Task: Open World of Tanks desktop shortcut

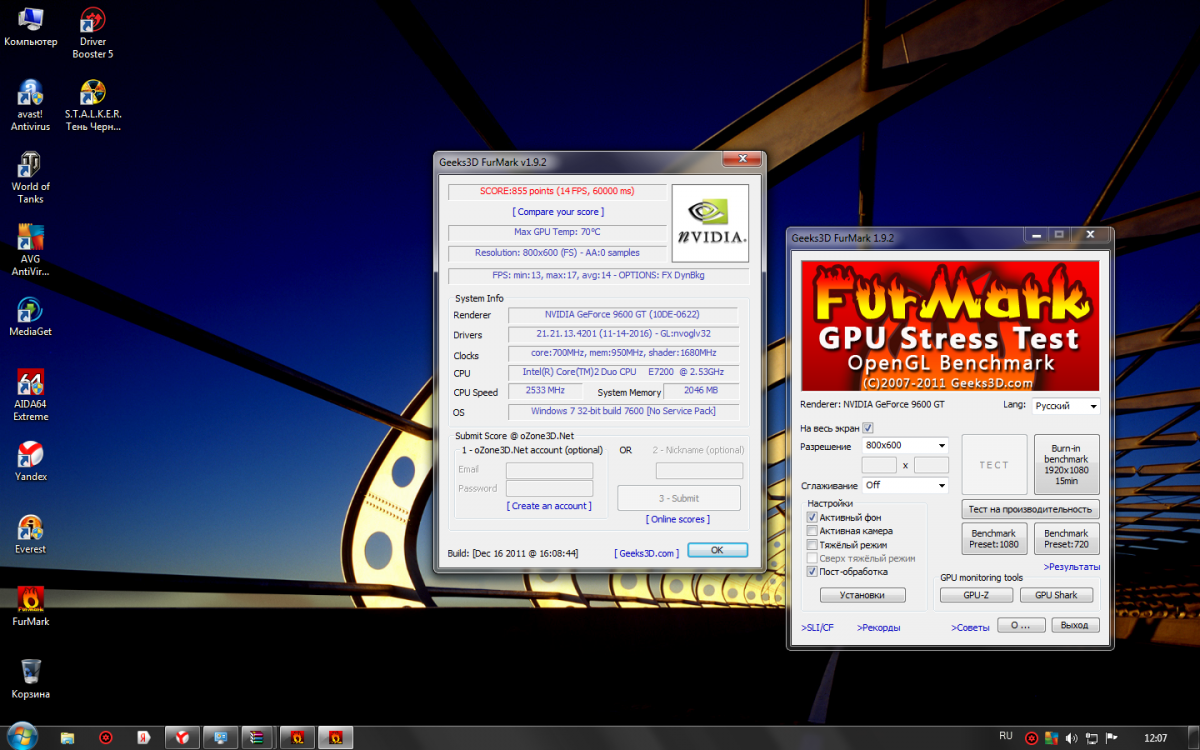Action: coord(30,166)
